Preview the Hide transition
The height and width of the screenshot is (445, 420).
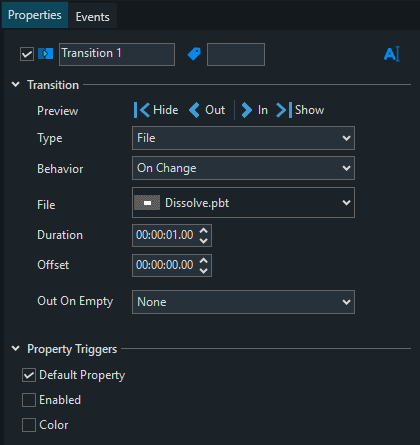click(156, 110)
